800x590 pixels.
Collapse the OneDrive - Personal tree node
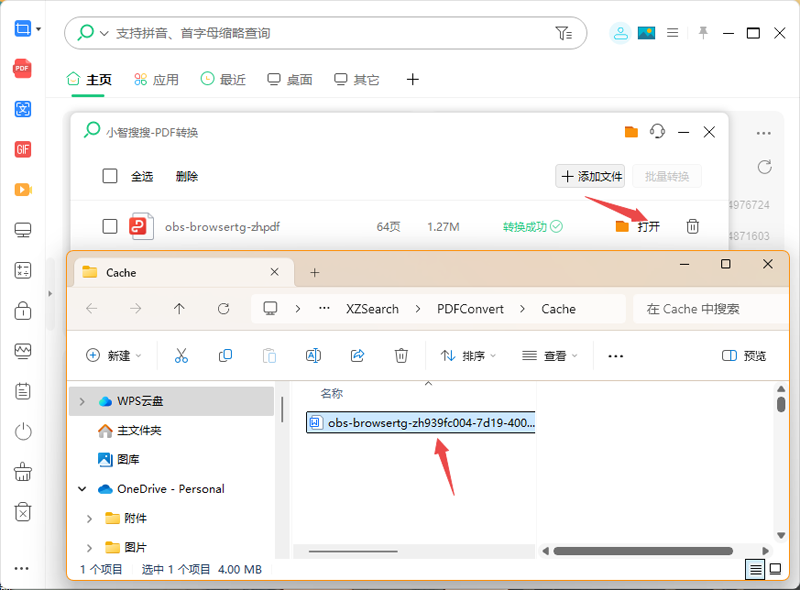tap(82, 489)
